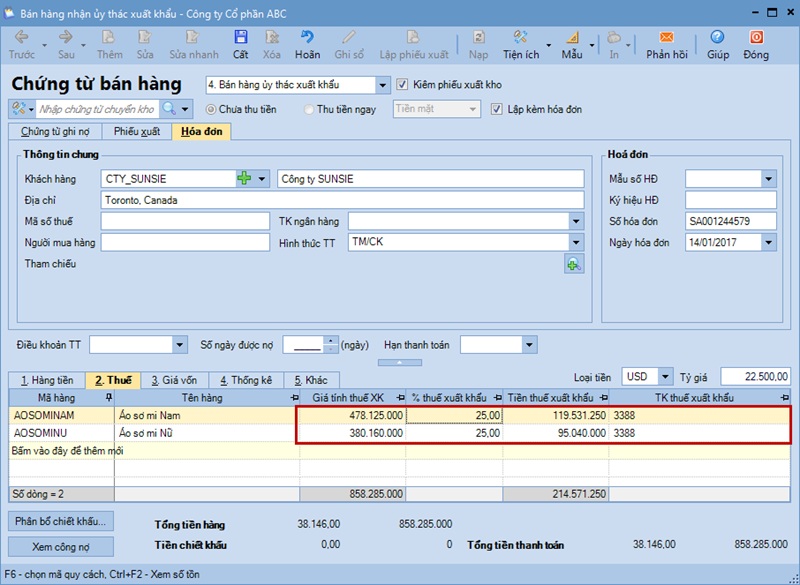This screenshot has height=585, width=800.
Task: Switch to the Phiếu xuất tab
Action: pos(136,131)
